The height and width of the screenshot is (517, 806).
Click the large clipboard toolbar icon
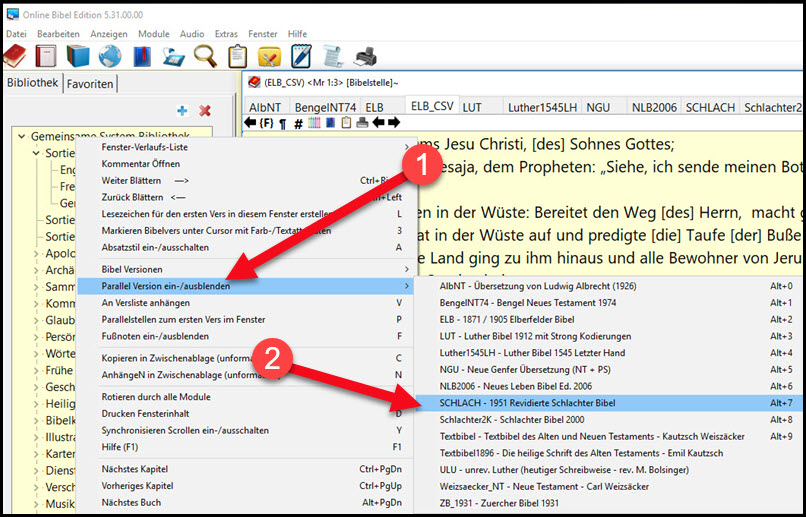coord(237,57)
